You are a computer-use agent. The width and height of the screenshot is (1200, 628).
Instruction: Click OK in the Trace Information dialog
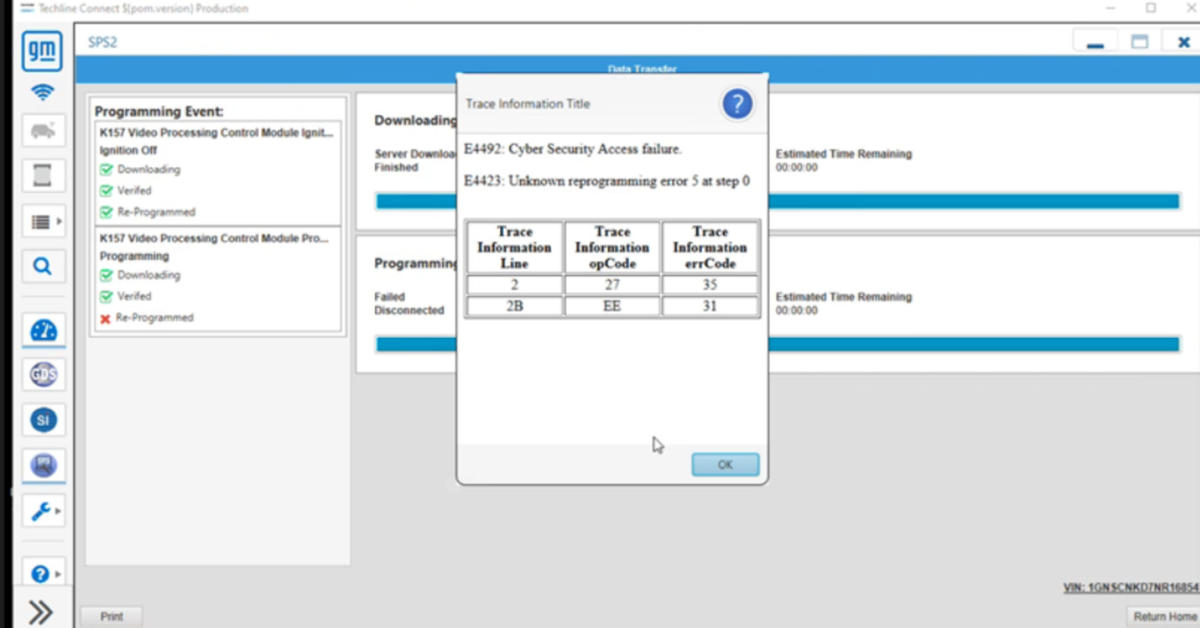coord(725,465)
